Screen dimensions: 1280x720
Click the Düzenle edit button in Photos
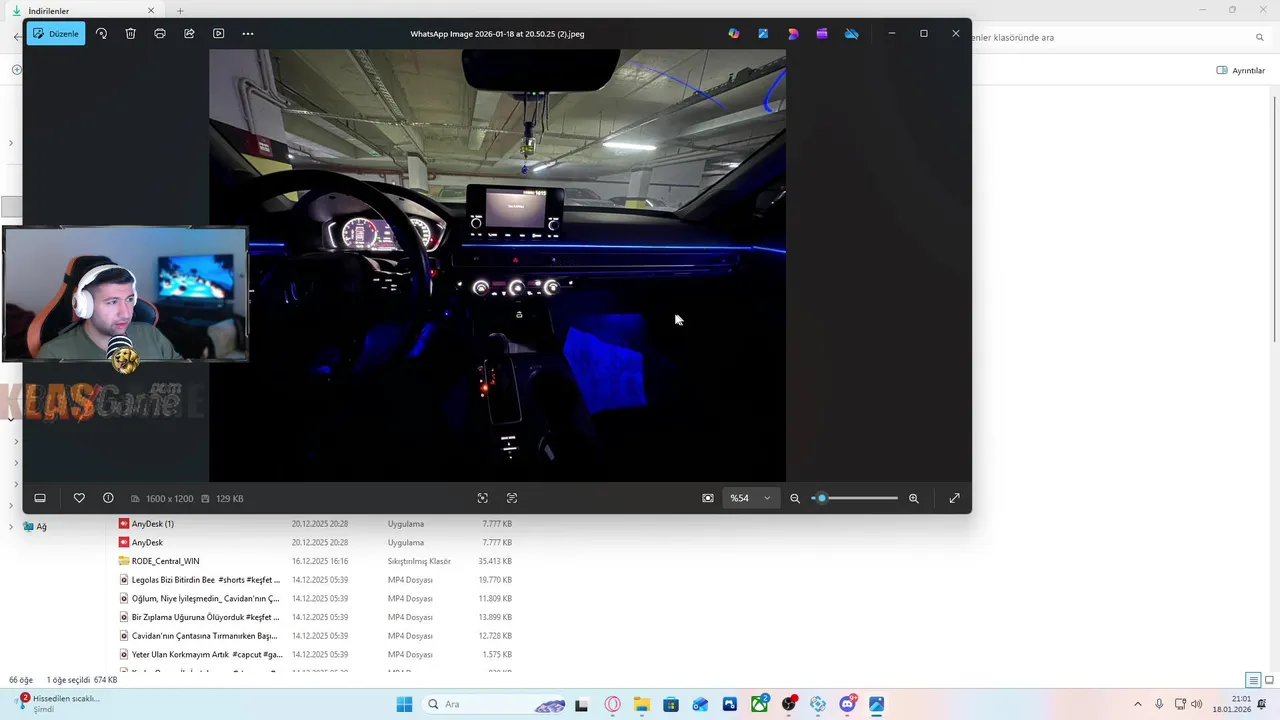click(x=56, y=33)
